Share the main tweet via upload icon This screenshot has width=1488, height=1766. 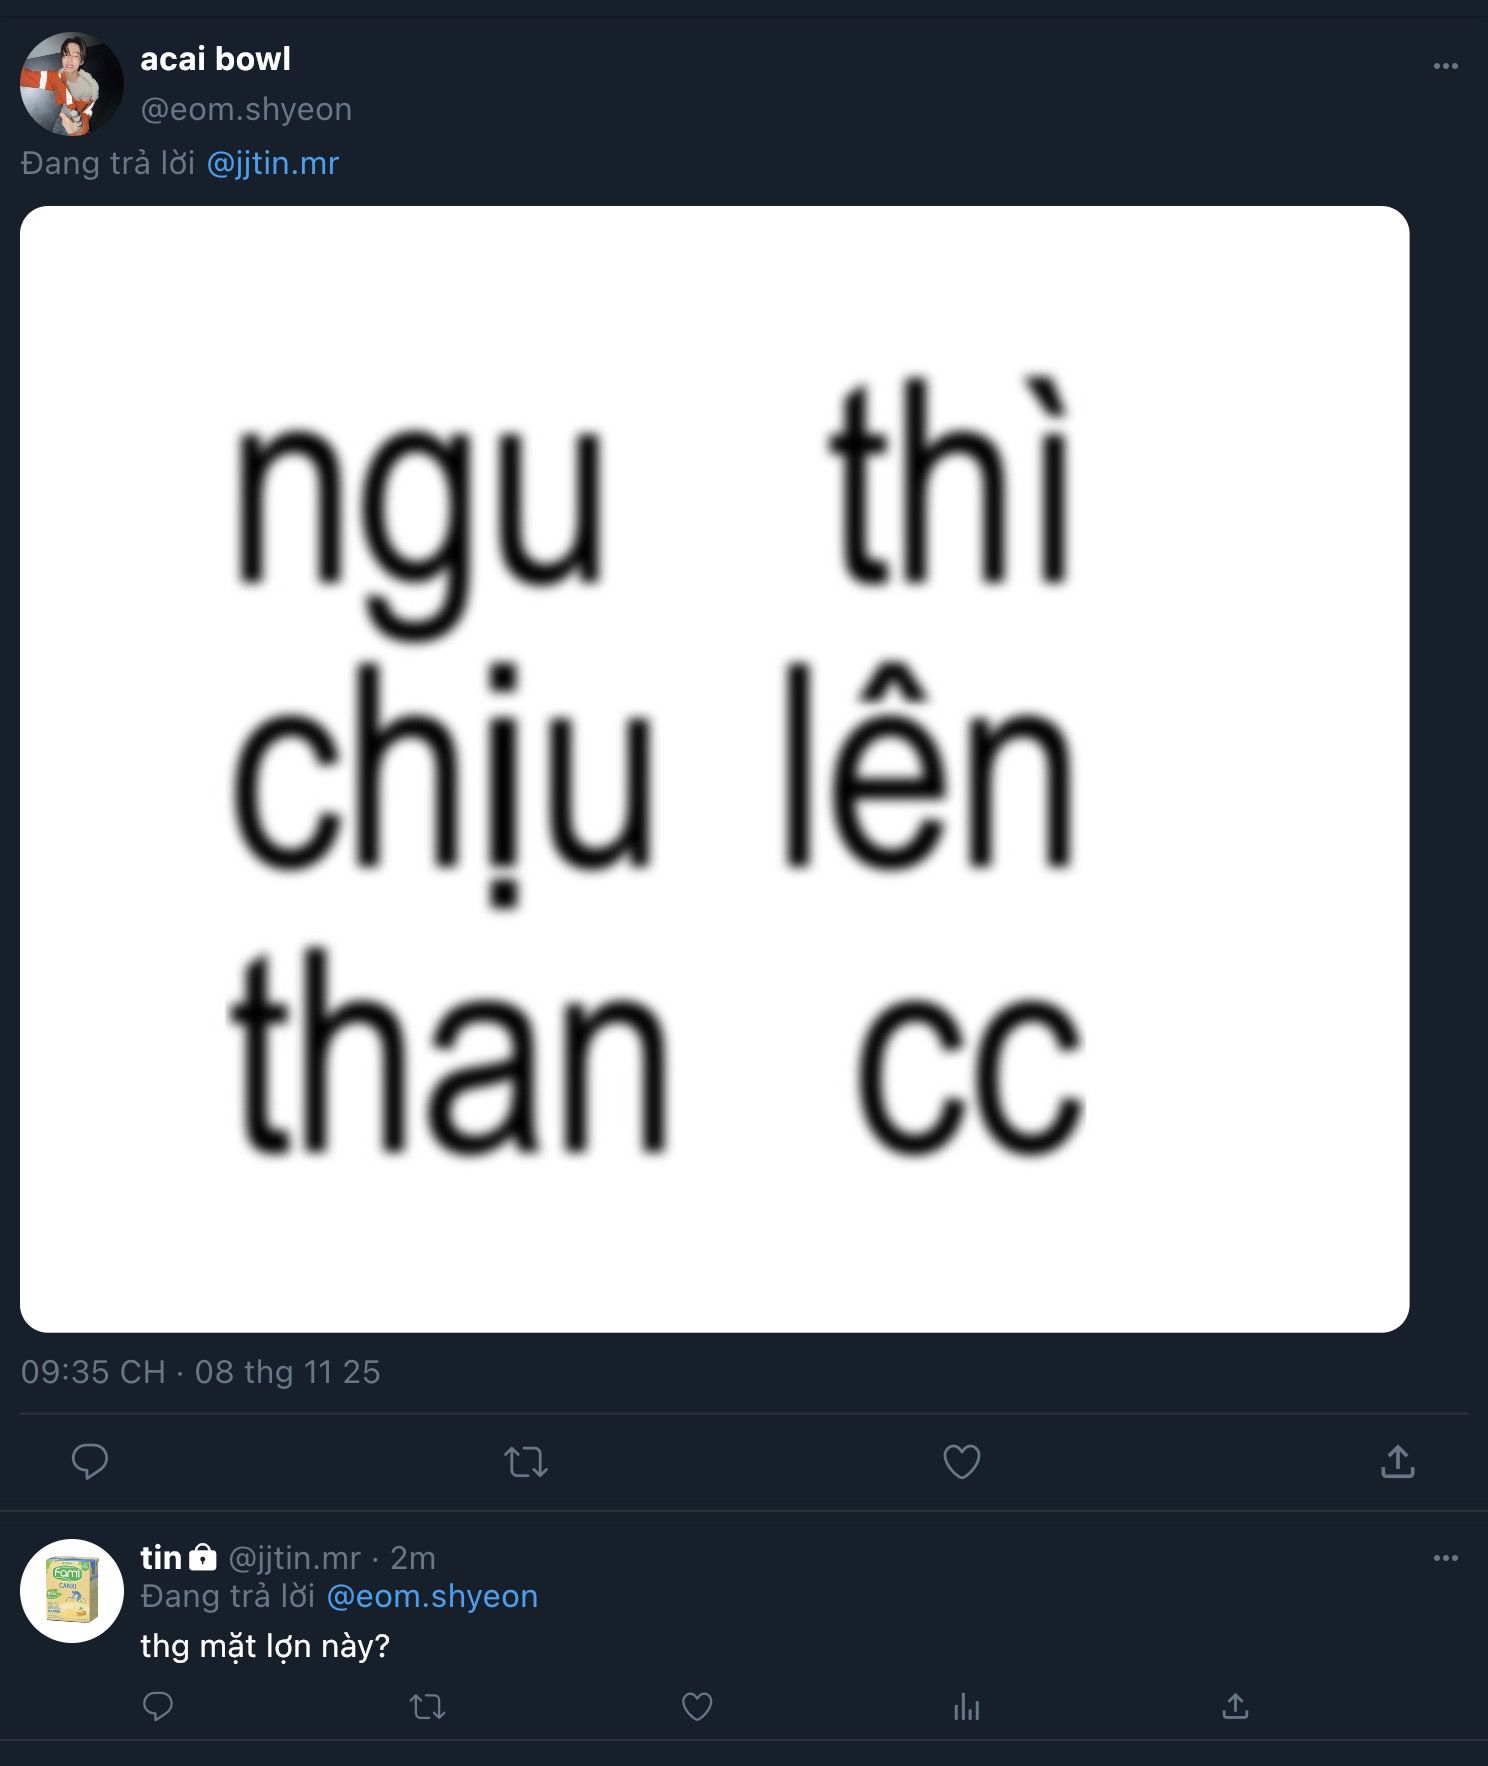click(x=1398, y=1461)
